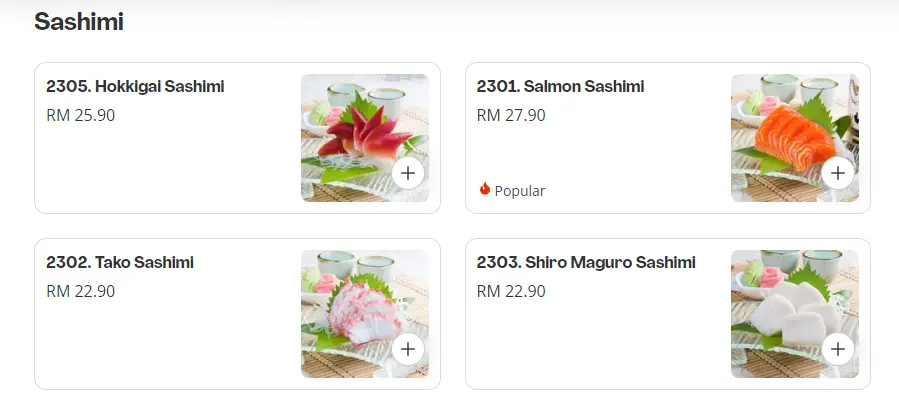Add Tako Sashimi with its plus button
Image resolution: width=899 pixels, height=412 pixels.
pyautogui.click(x=407, y=349)
